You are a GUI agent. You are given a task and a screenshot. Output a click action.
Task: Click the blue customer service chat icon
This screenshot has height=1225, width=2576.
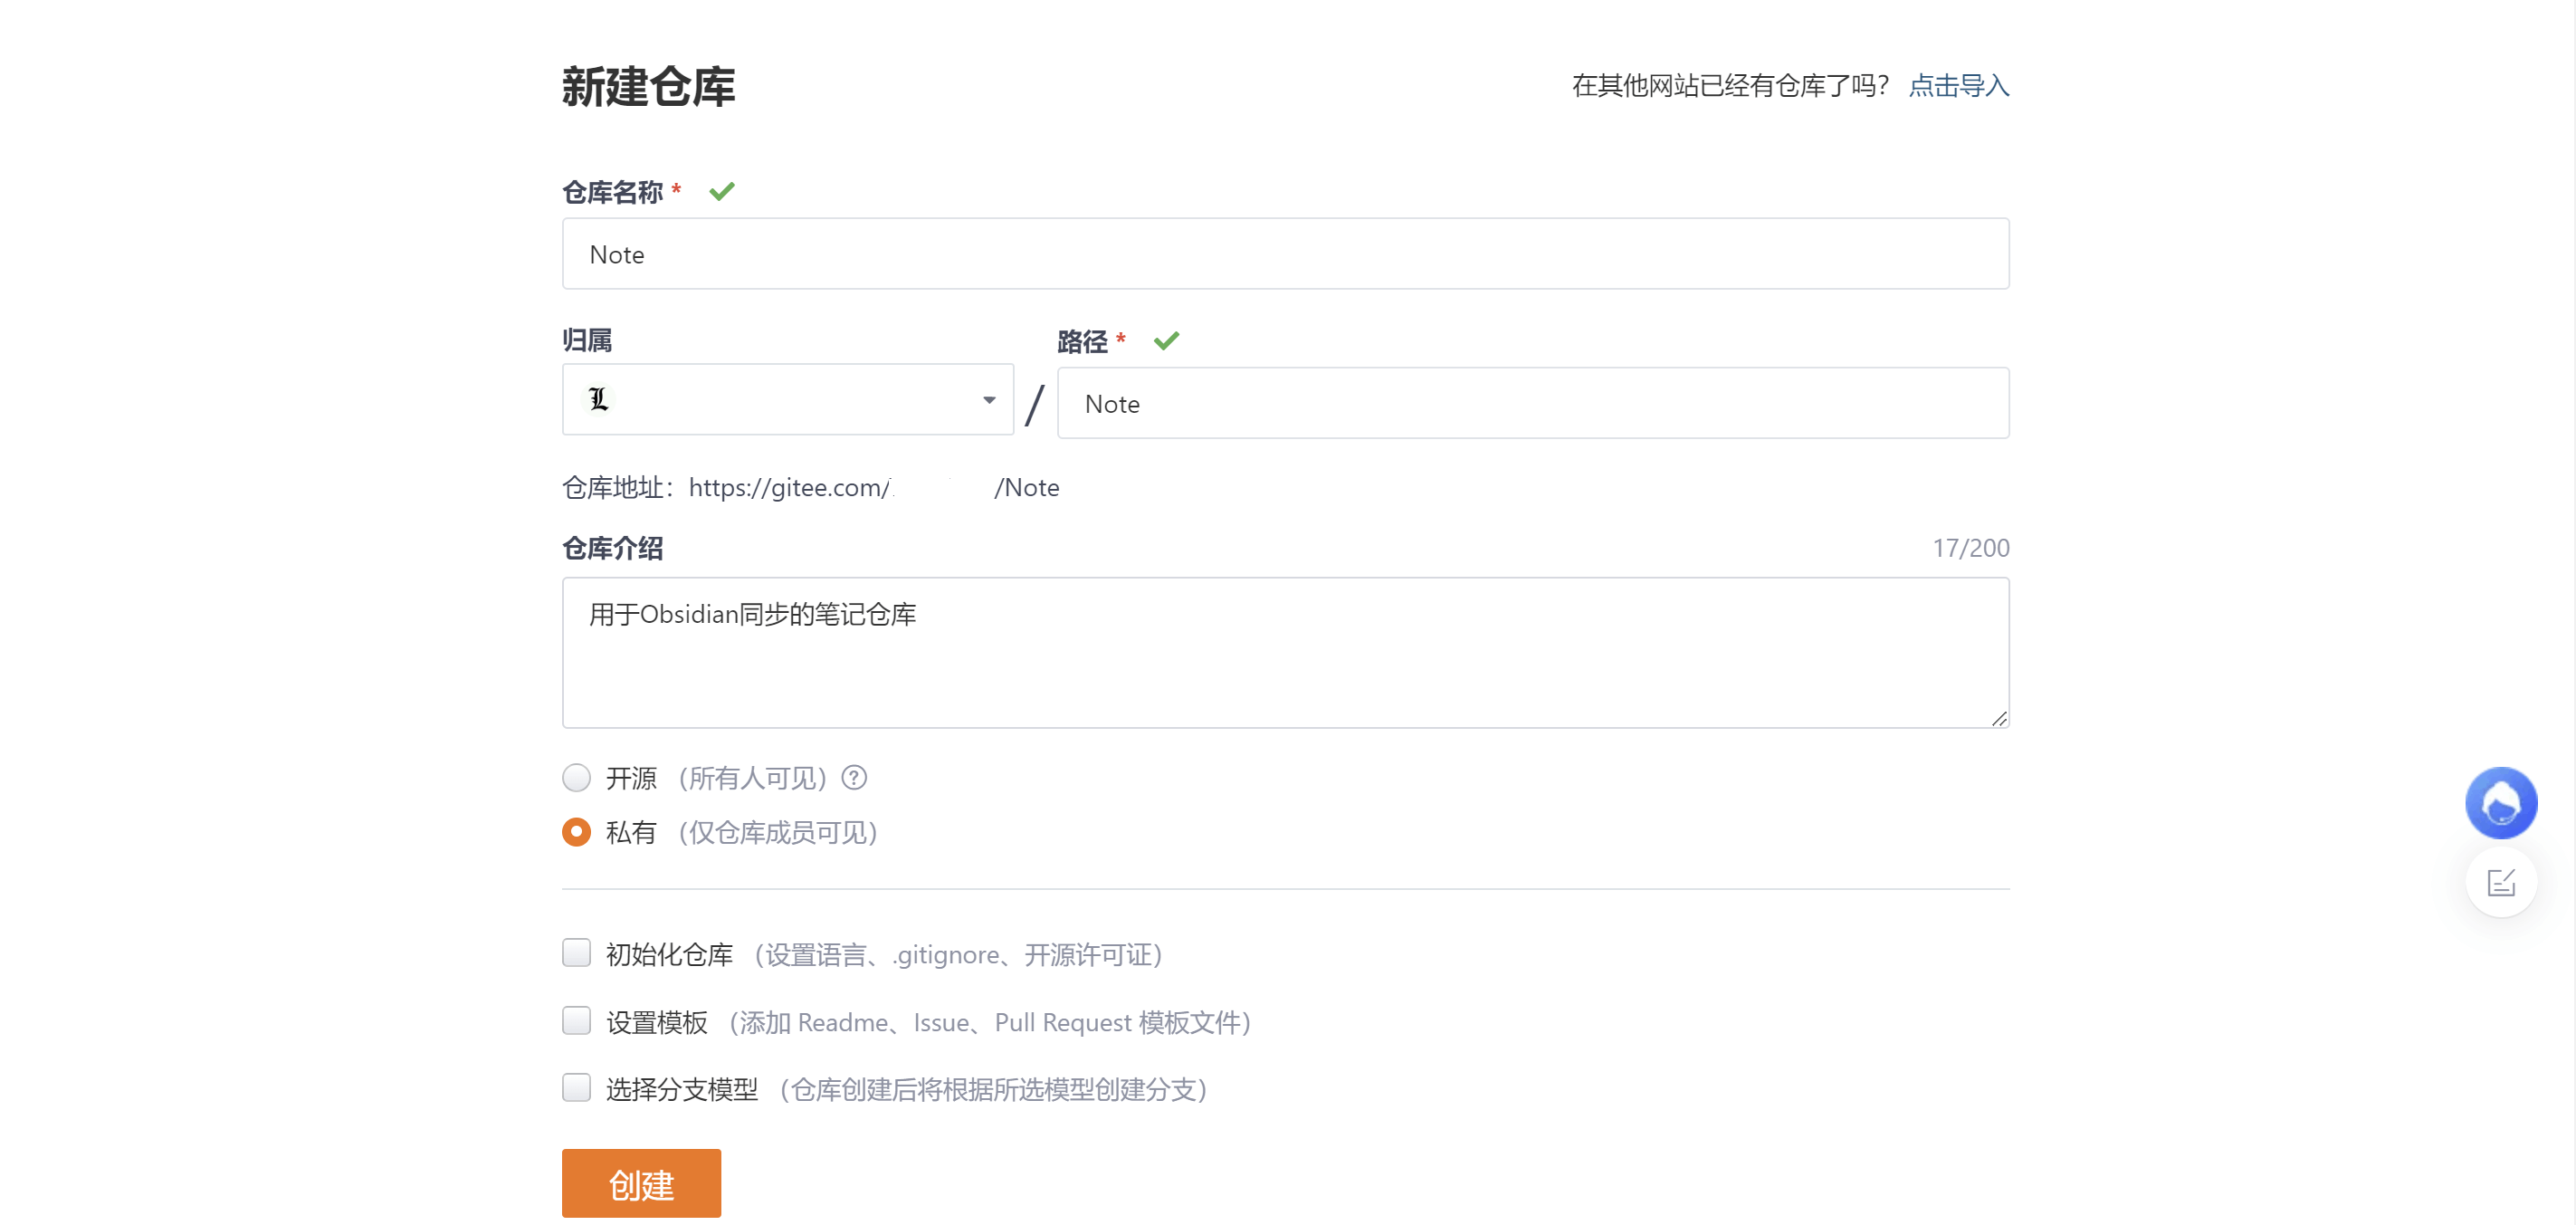pyautogui.click(x=2500, y=802)
